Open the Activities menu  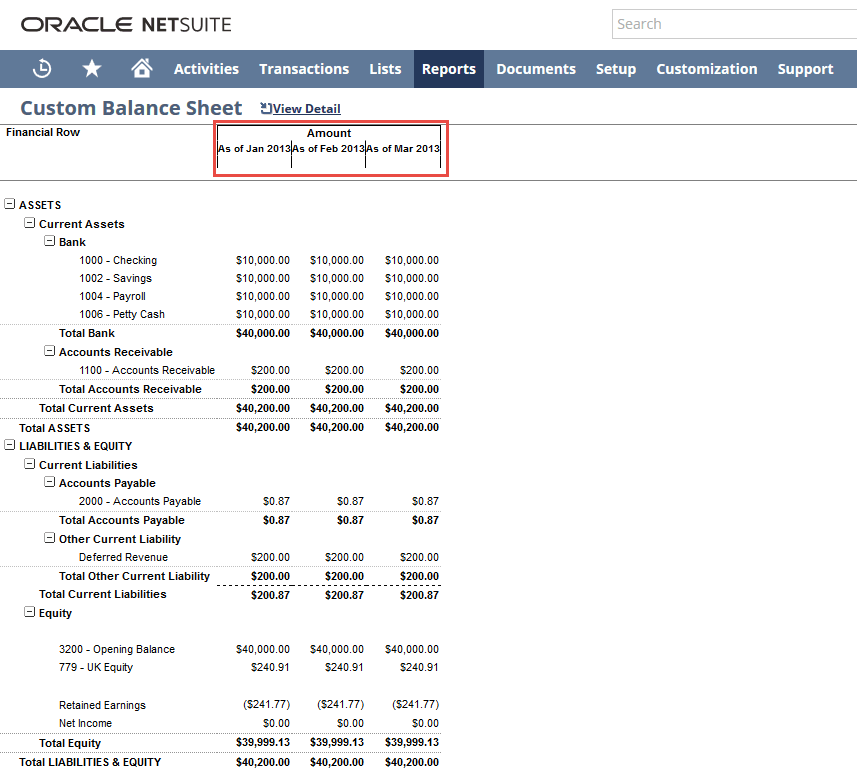click(206, 69)
